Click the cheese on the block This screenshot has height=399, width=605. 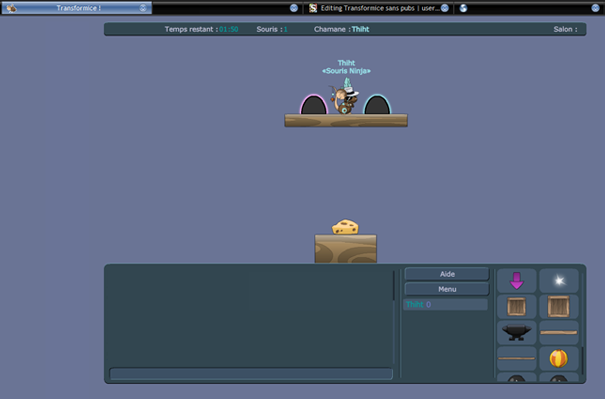coord(345,227)
